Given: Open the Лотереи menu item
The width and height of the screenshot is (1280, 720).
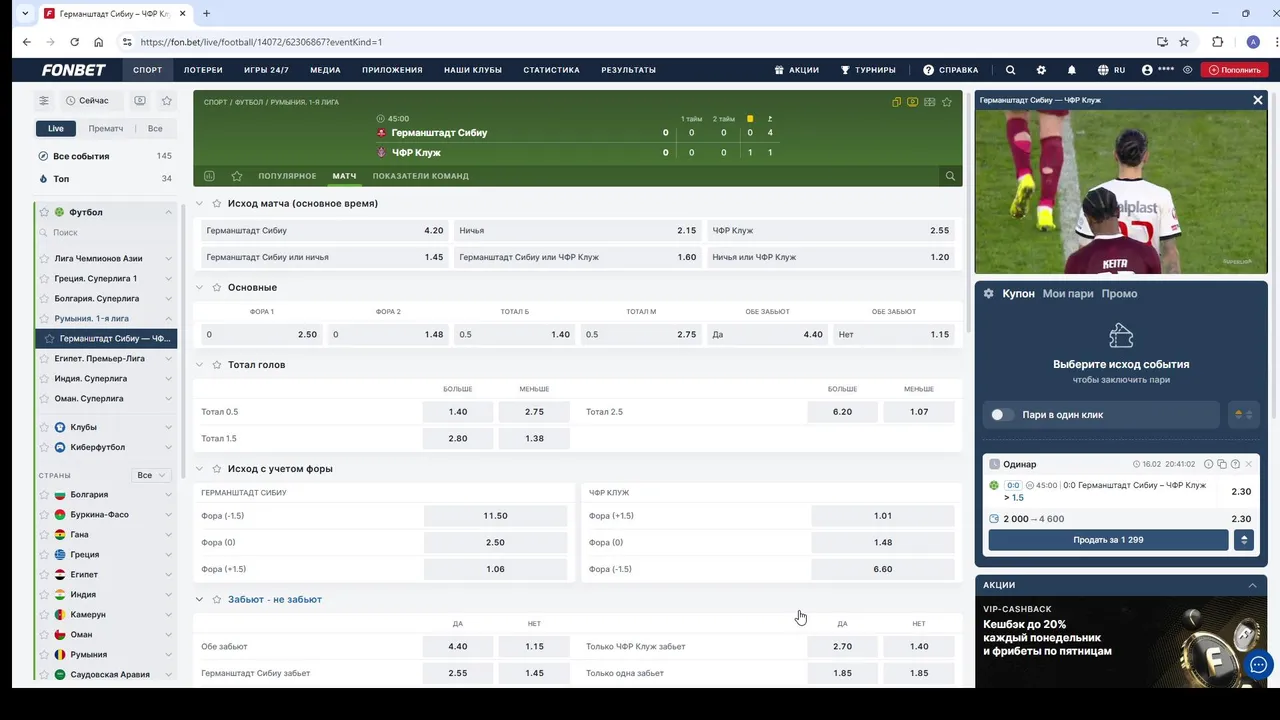Looking at the screenshot, I should pyautogui.click(x=203, y=70).
